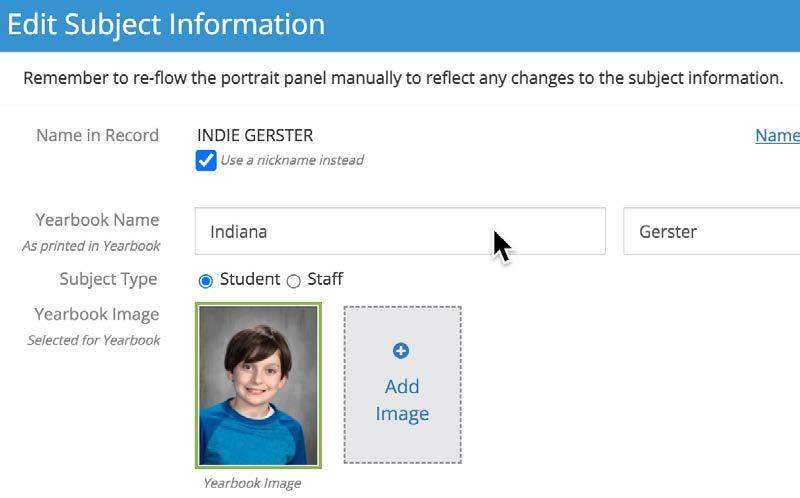This screenshot has width=800, height=498.
Task: Click the Gerster last name field
Action: click(712, 231)
